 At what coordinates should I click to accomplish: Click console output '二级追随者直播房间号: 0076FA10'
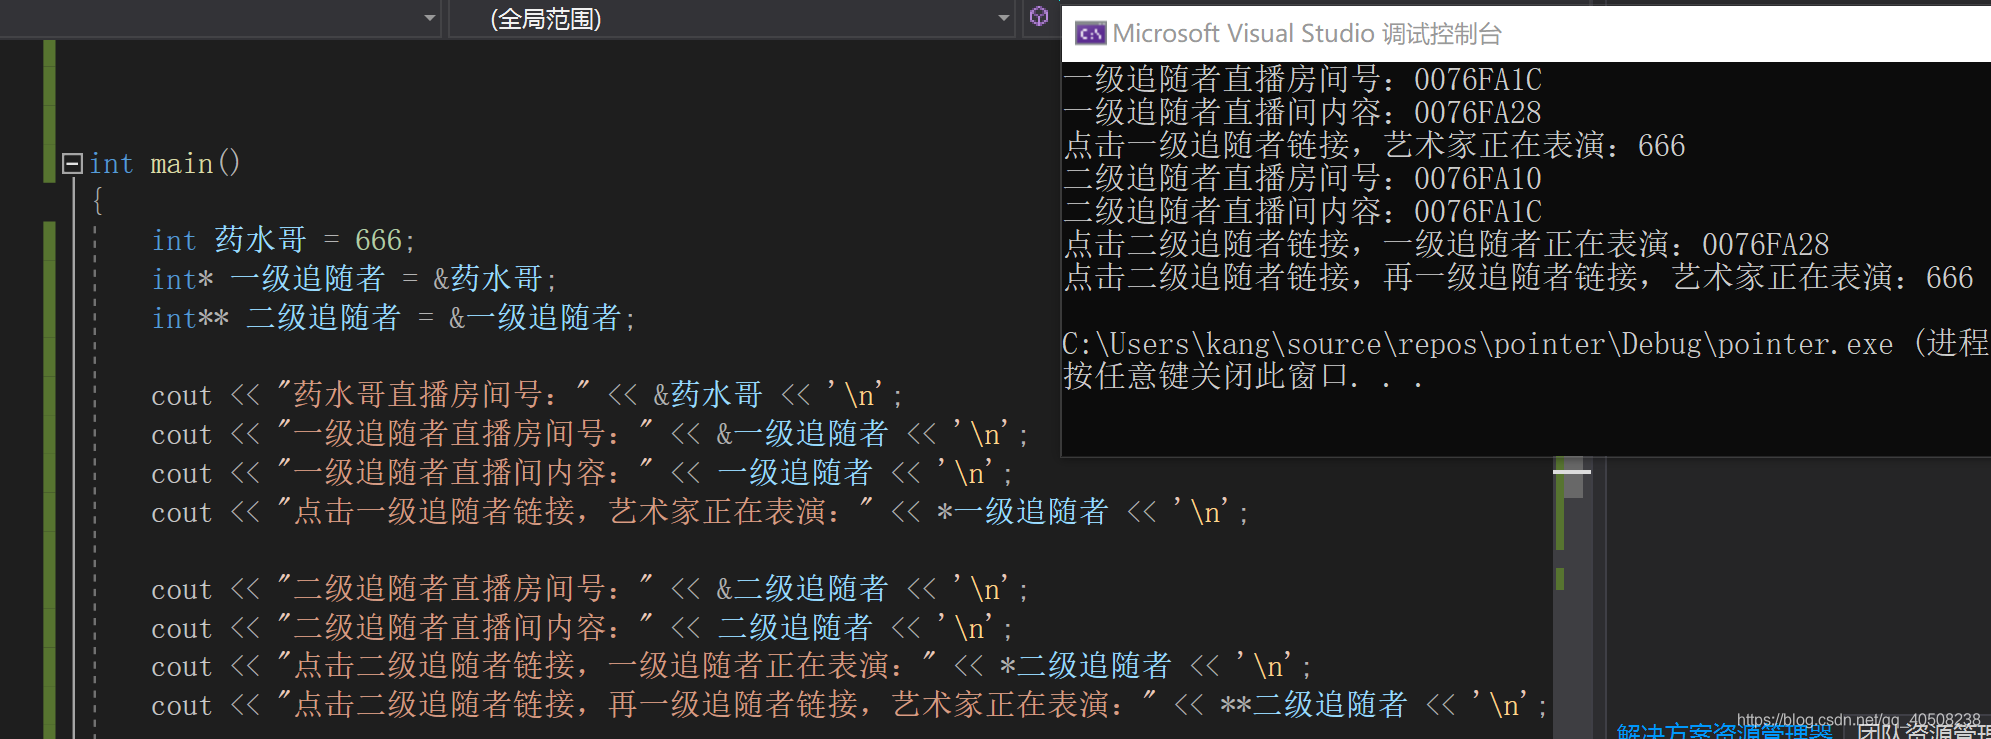pyautogui.click(x=1303, y=178)
